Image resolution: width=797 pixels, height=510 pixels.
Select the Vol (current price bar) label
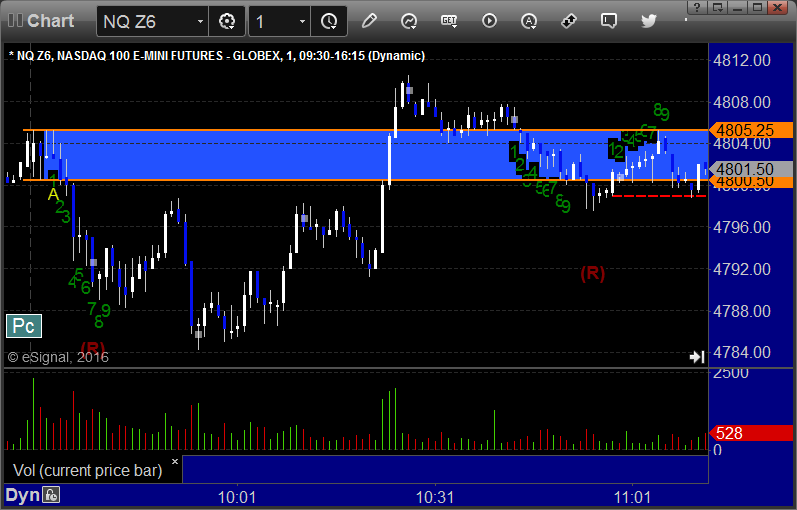pyautogui.click(x=87, y=470)
